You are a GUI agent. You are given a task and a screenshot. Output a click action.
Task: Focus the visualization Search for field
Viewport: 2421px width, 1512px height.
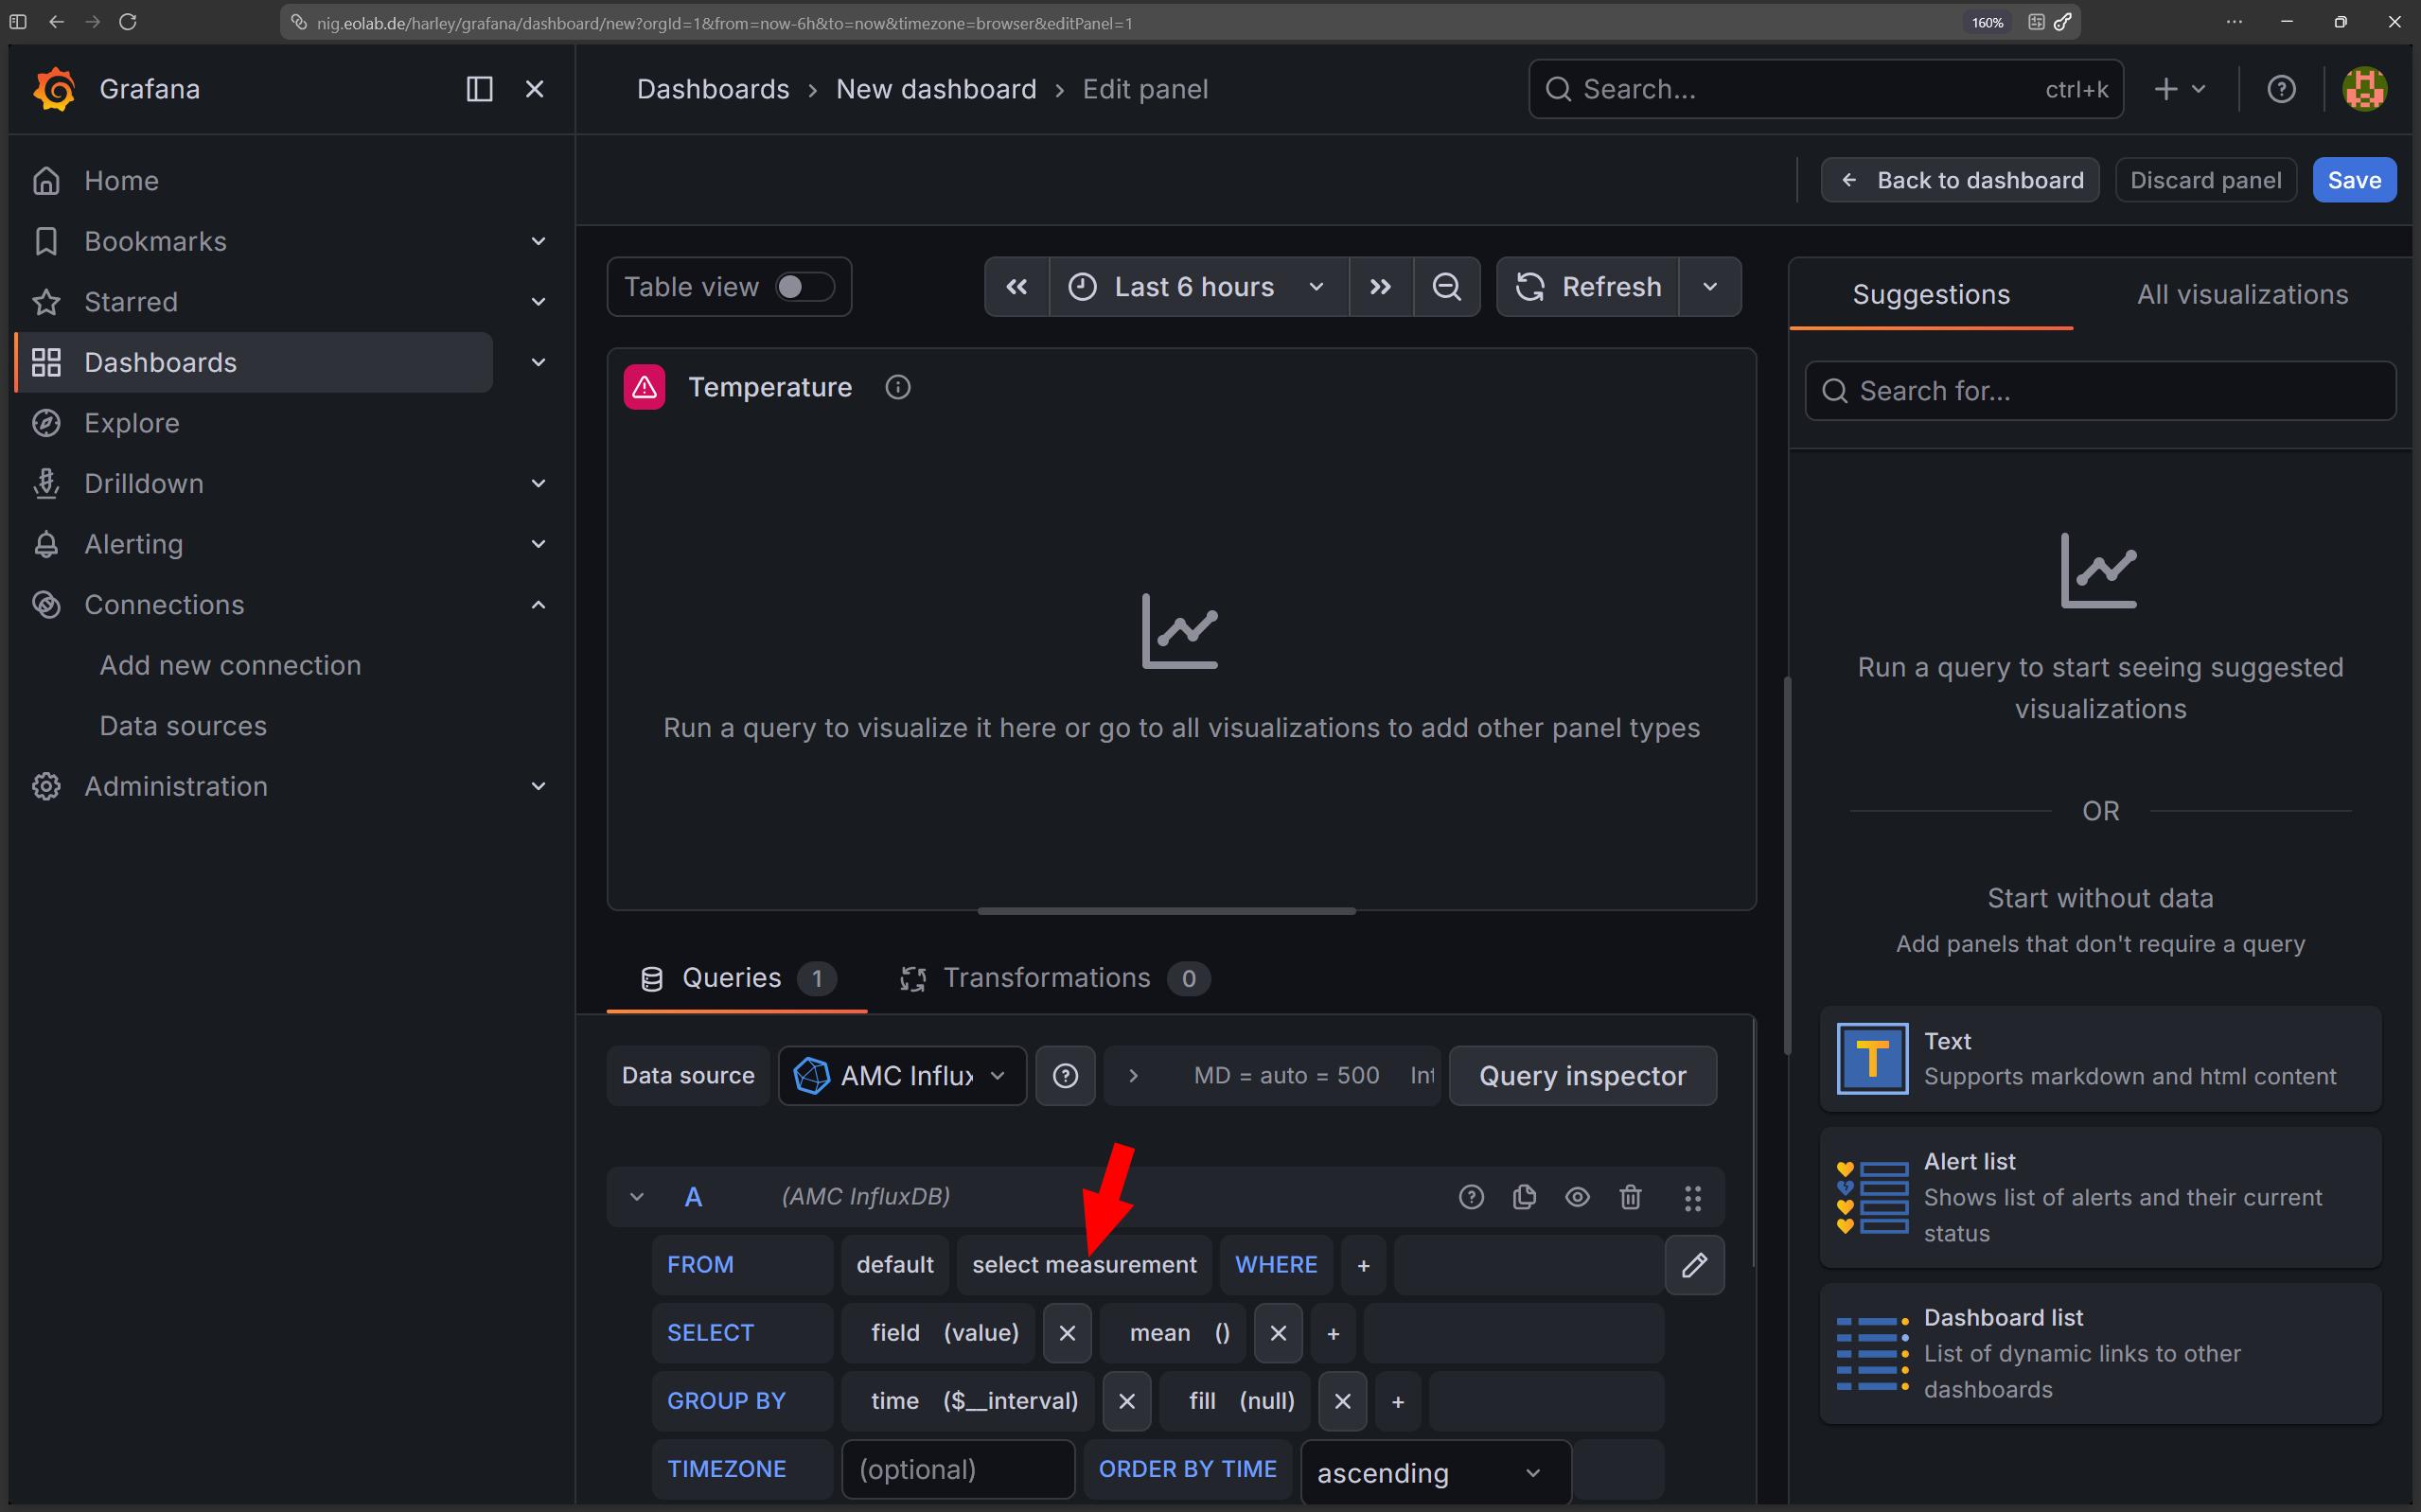pos(2100,391)
